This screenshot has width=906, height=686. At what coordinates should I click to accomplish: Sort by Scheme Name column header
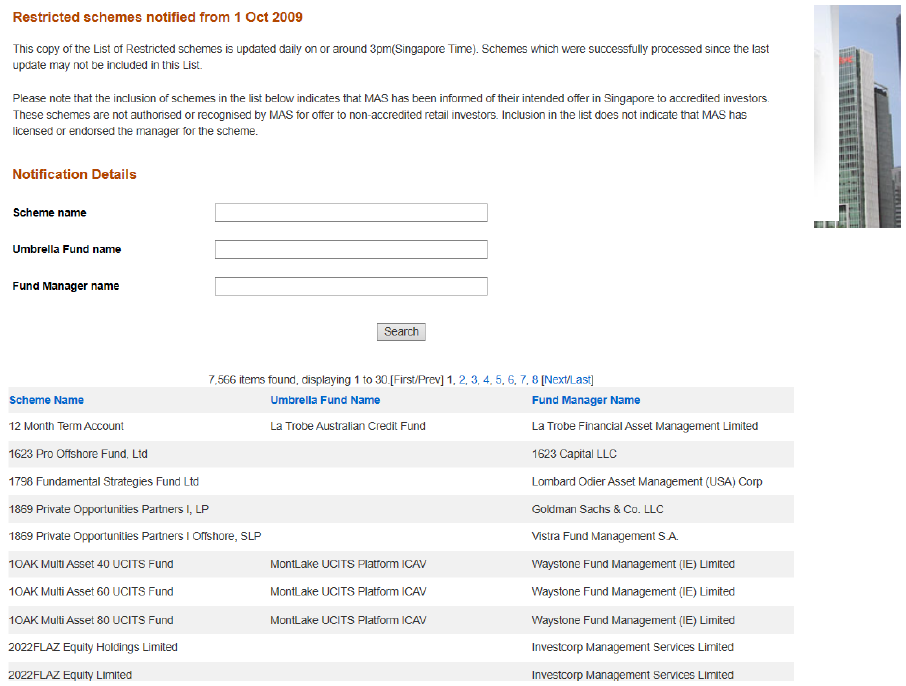pyautogui.click(x=46, y=400)
